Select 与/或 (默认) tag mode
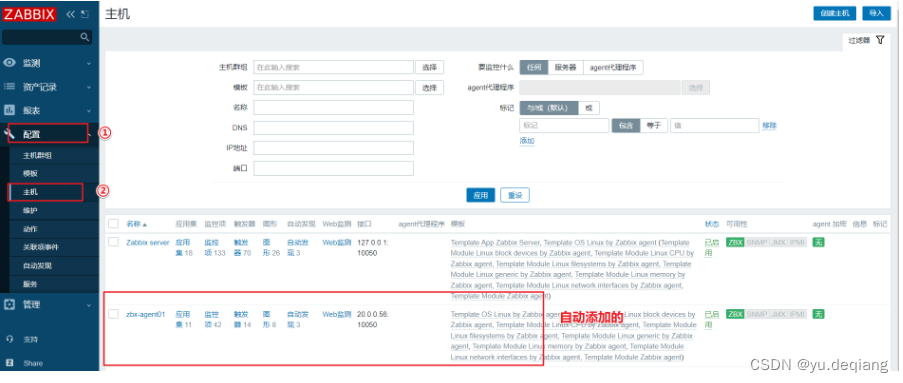 coord(549,108)
